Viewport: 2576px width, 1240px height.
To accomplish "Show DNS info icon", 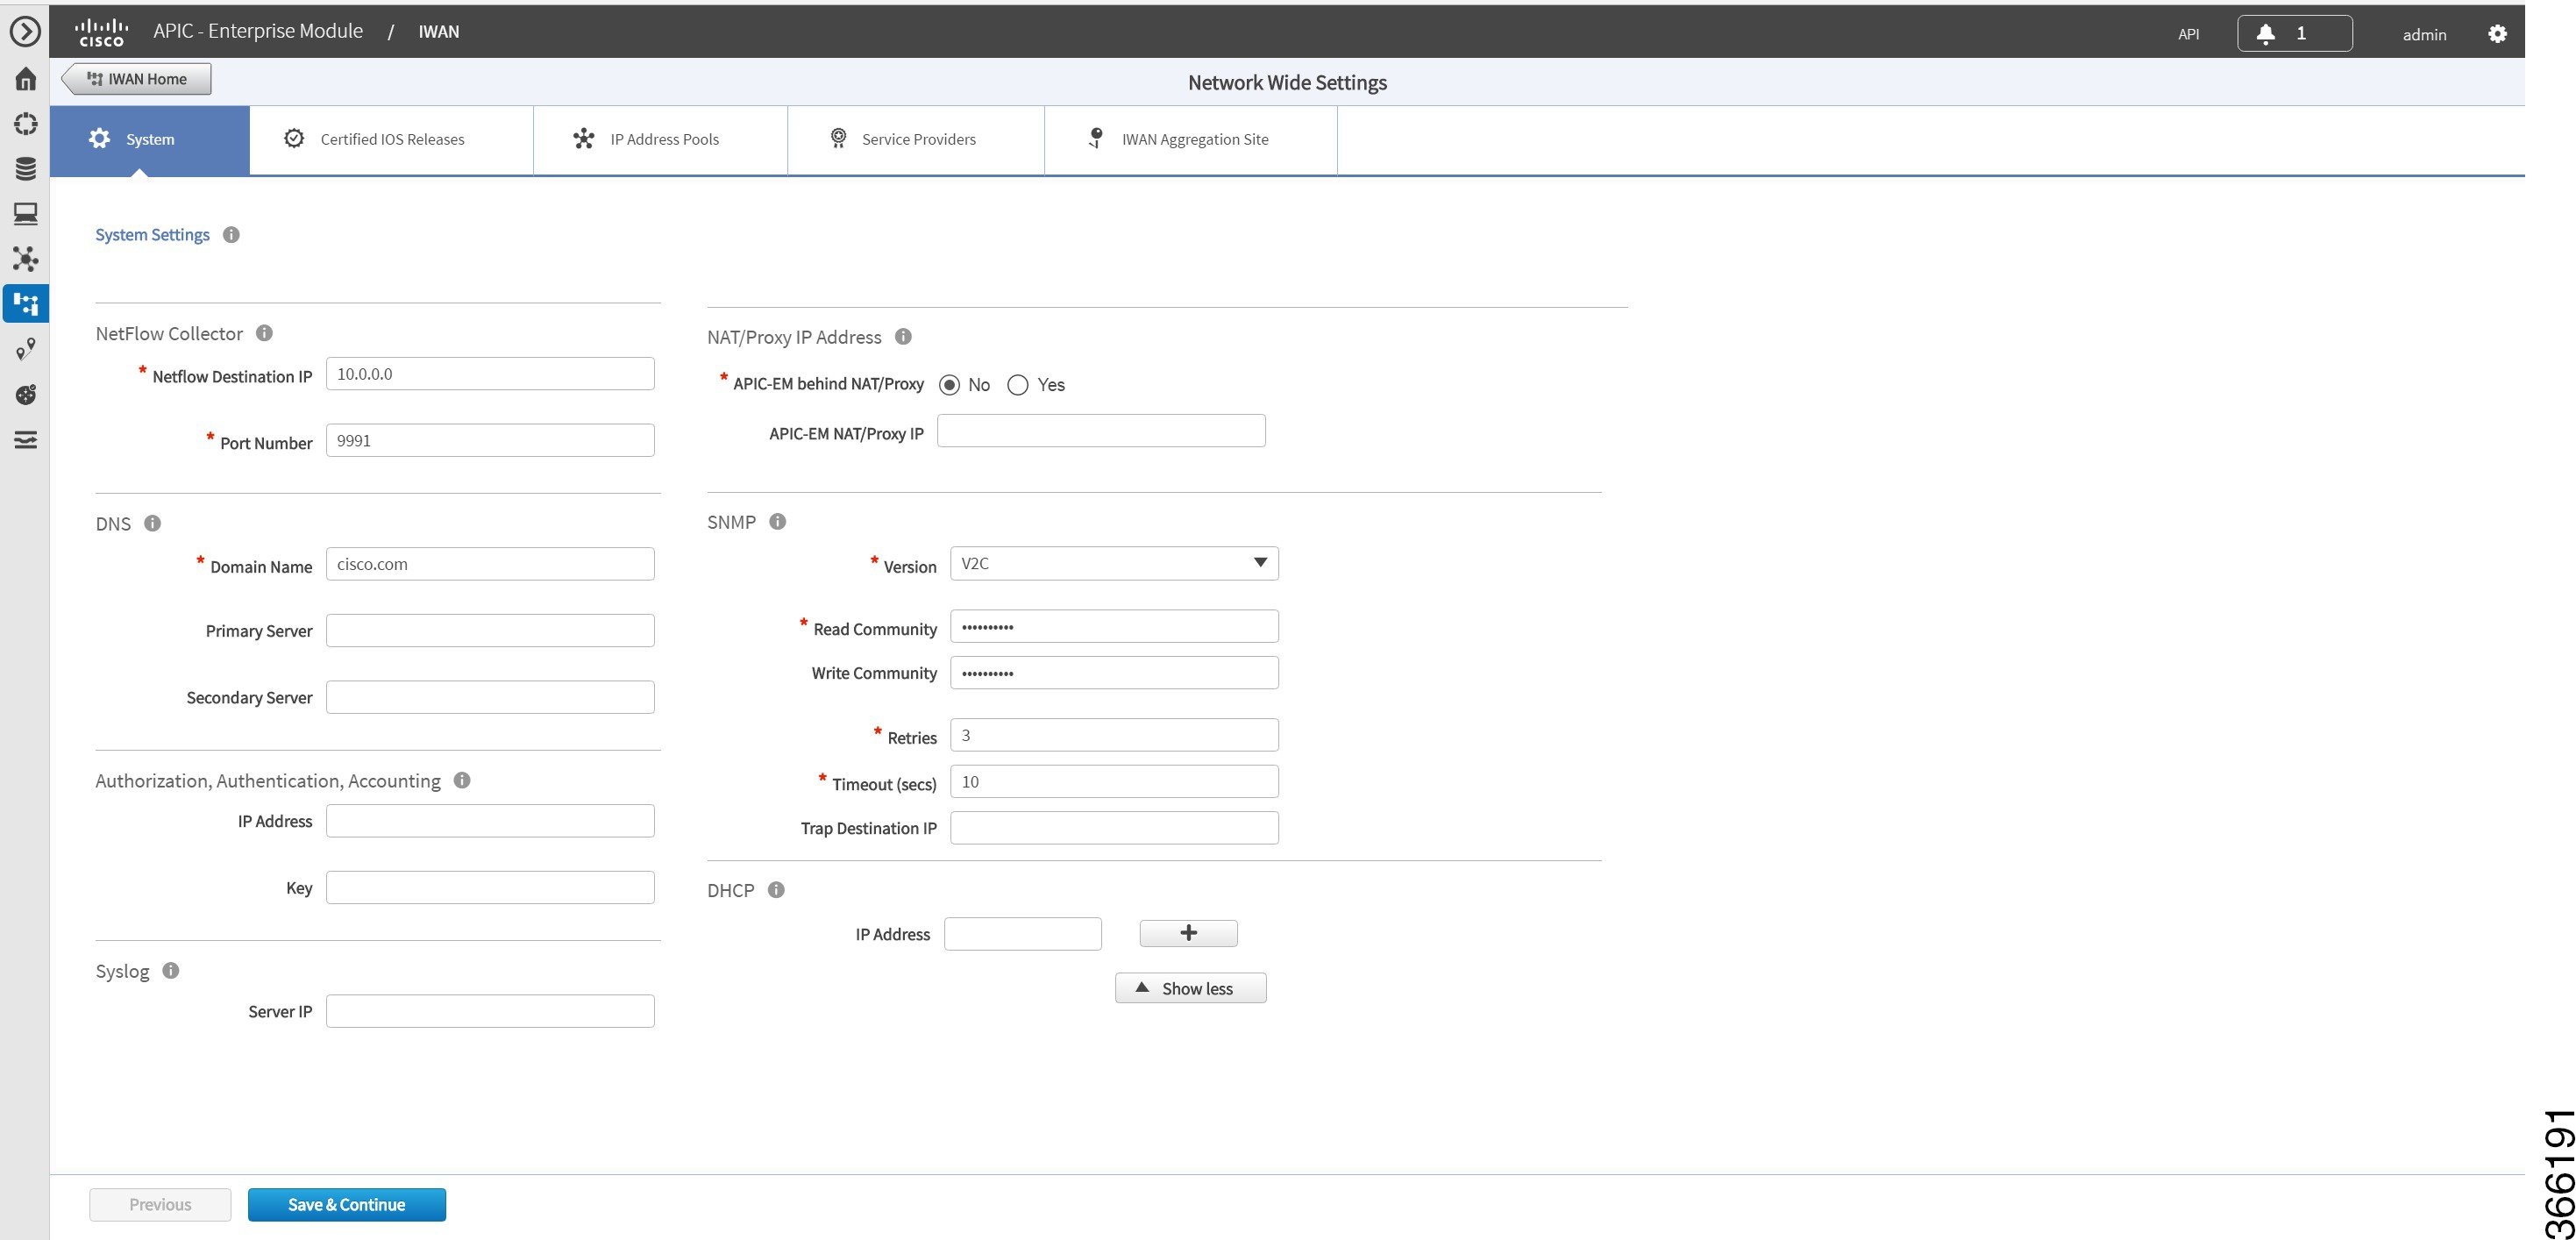I will pyautogui.click(x=152, y=523).
